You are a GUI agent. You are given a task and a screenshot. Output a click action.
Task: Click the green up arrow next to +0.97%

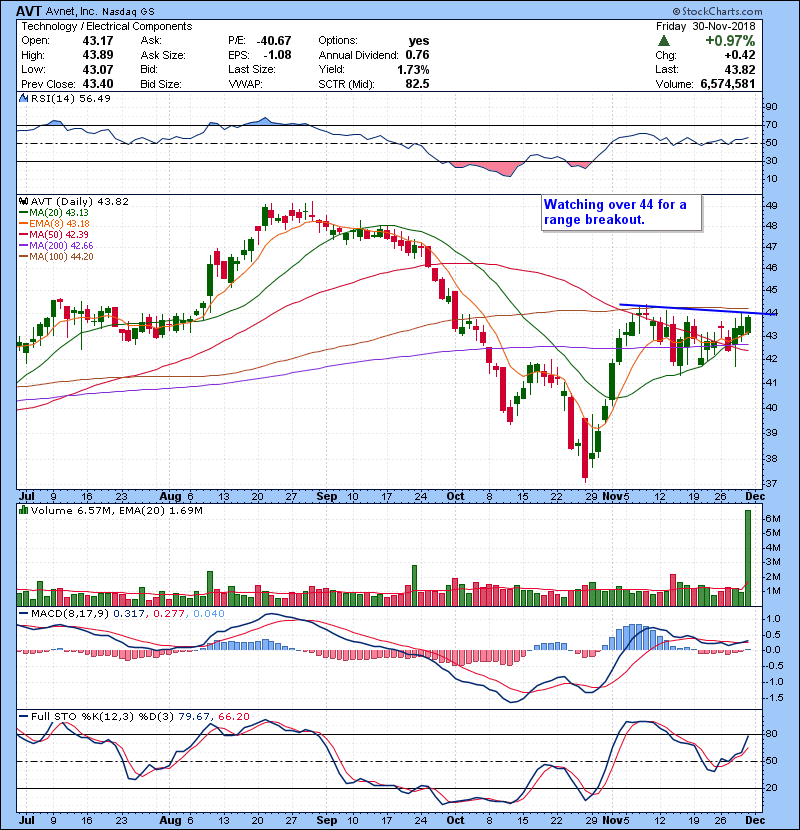663,41
